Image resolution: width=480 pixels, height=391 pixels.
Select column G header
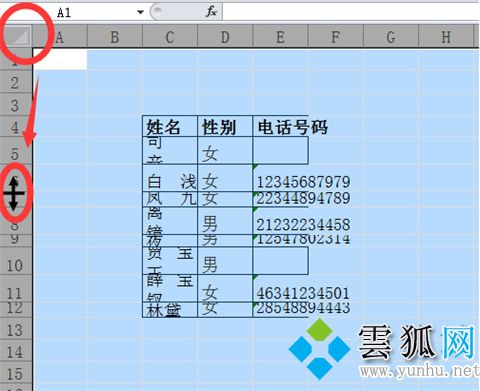pos(391,37)
